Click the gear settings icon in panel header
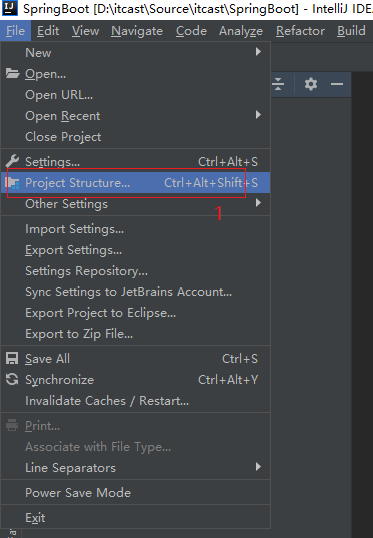This screenshot has height=538, width=373. pyautogui.click(x=311, y=84)
